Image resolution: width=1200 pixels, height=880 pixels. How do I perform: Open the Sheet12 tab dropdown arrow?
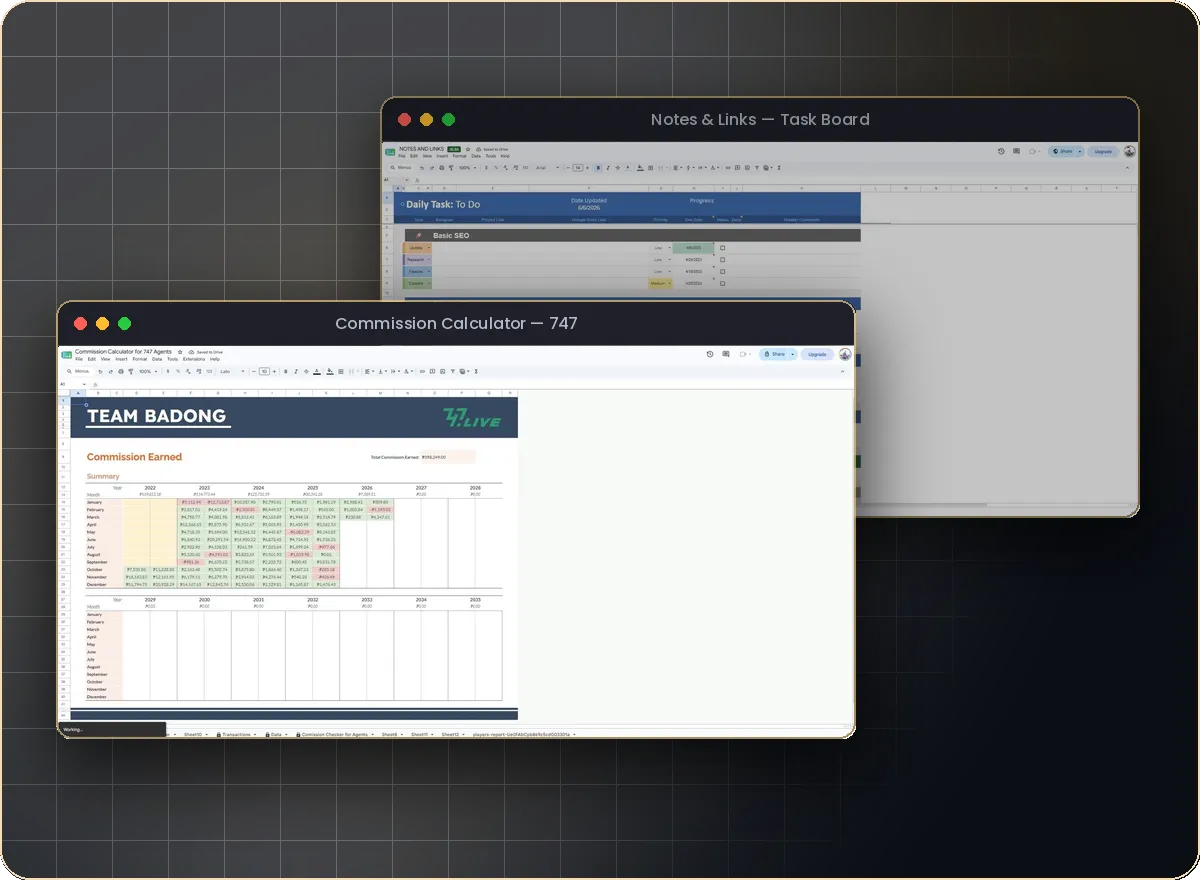[464, 734]
